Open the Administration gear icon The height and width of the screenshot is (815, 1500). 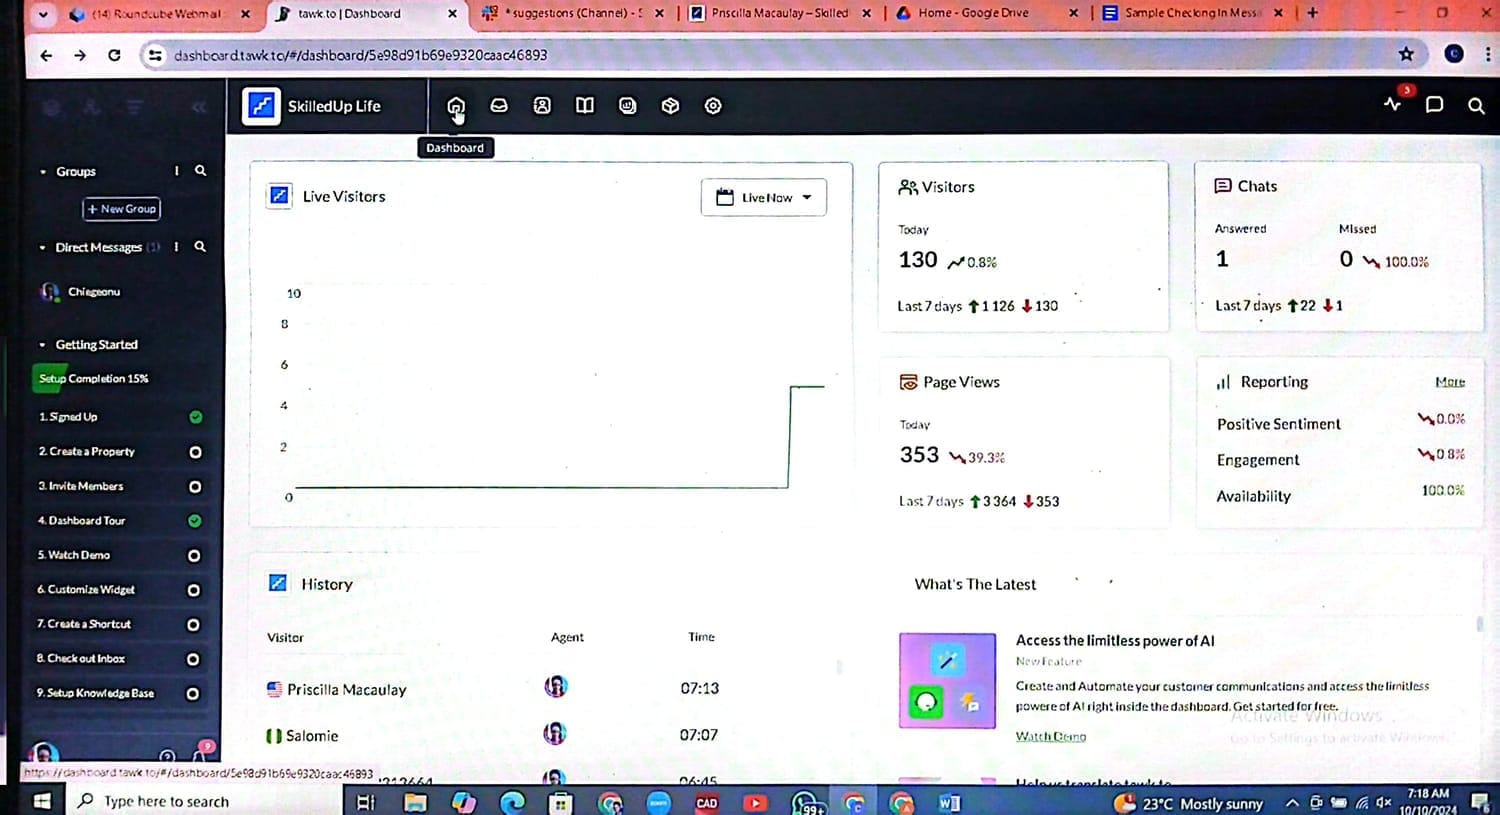[713, 105]
